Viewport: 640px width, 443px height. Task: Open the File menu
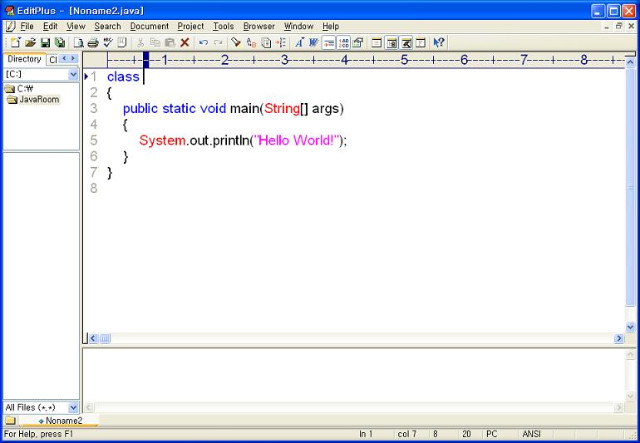click(27, 26)
